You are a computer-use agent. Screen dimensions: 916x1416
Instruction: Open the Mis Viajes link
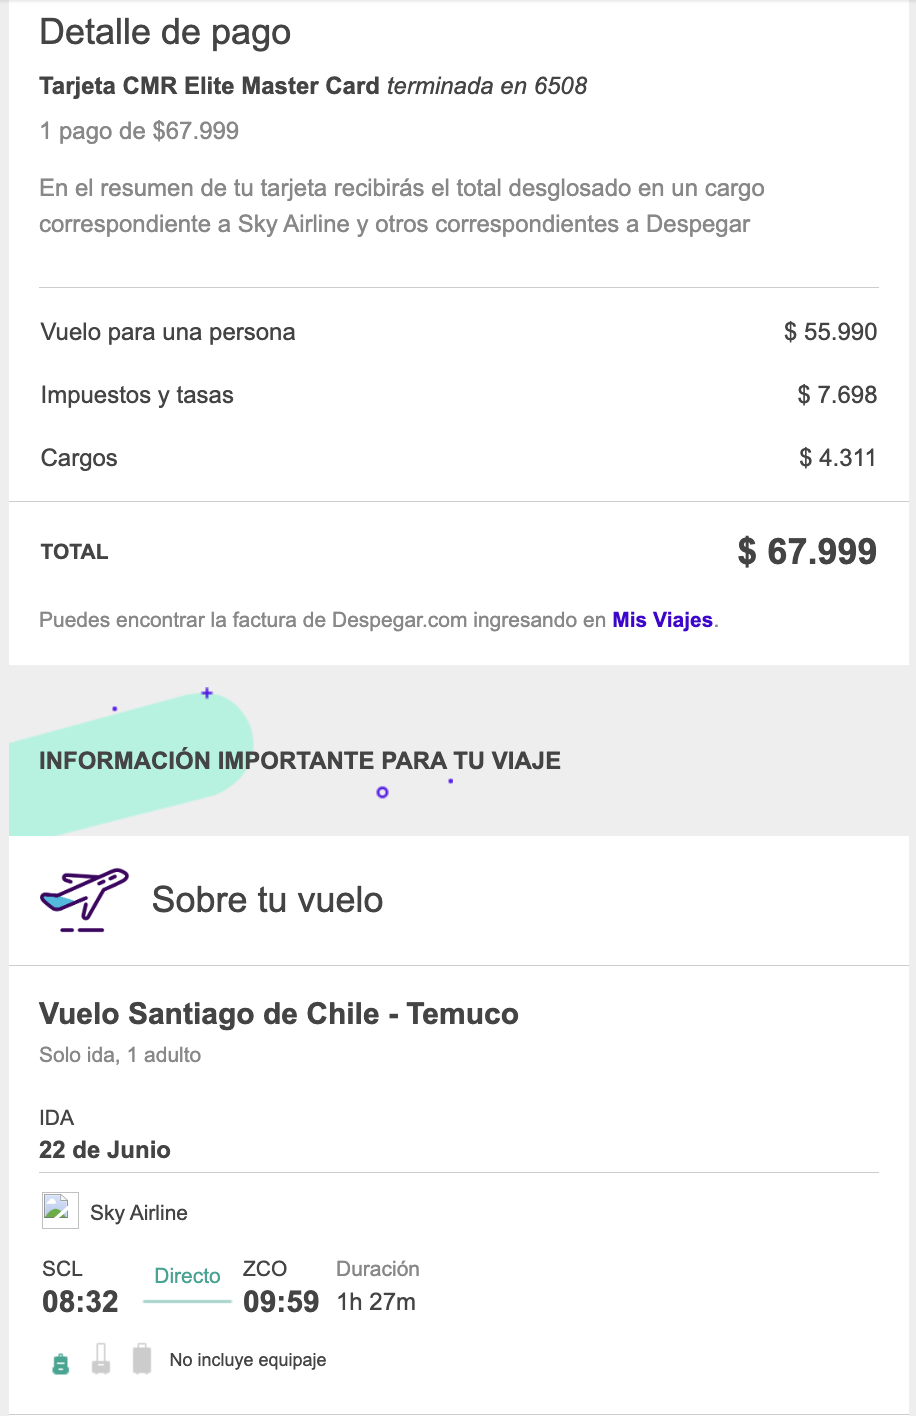pyautogui.click(x=662, y=620)
